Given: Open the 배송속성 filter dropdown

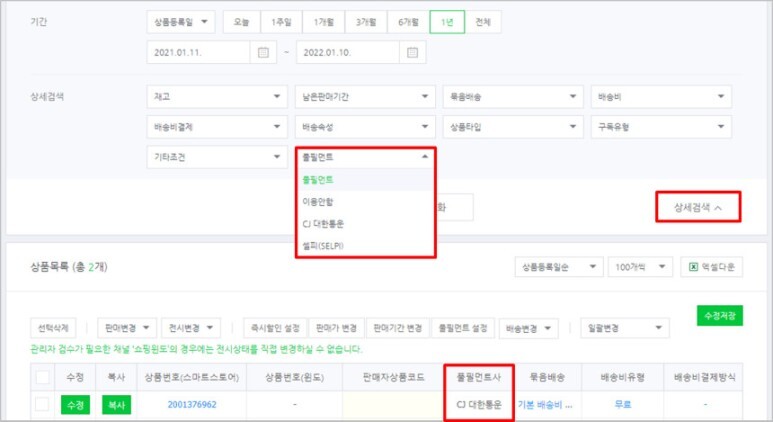Looking at the screenshot, I should pos(365,127).
